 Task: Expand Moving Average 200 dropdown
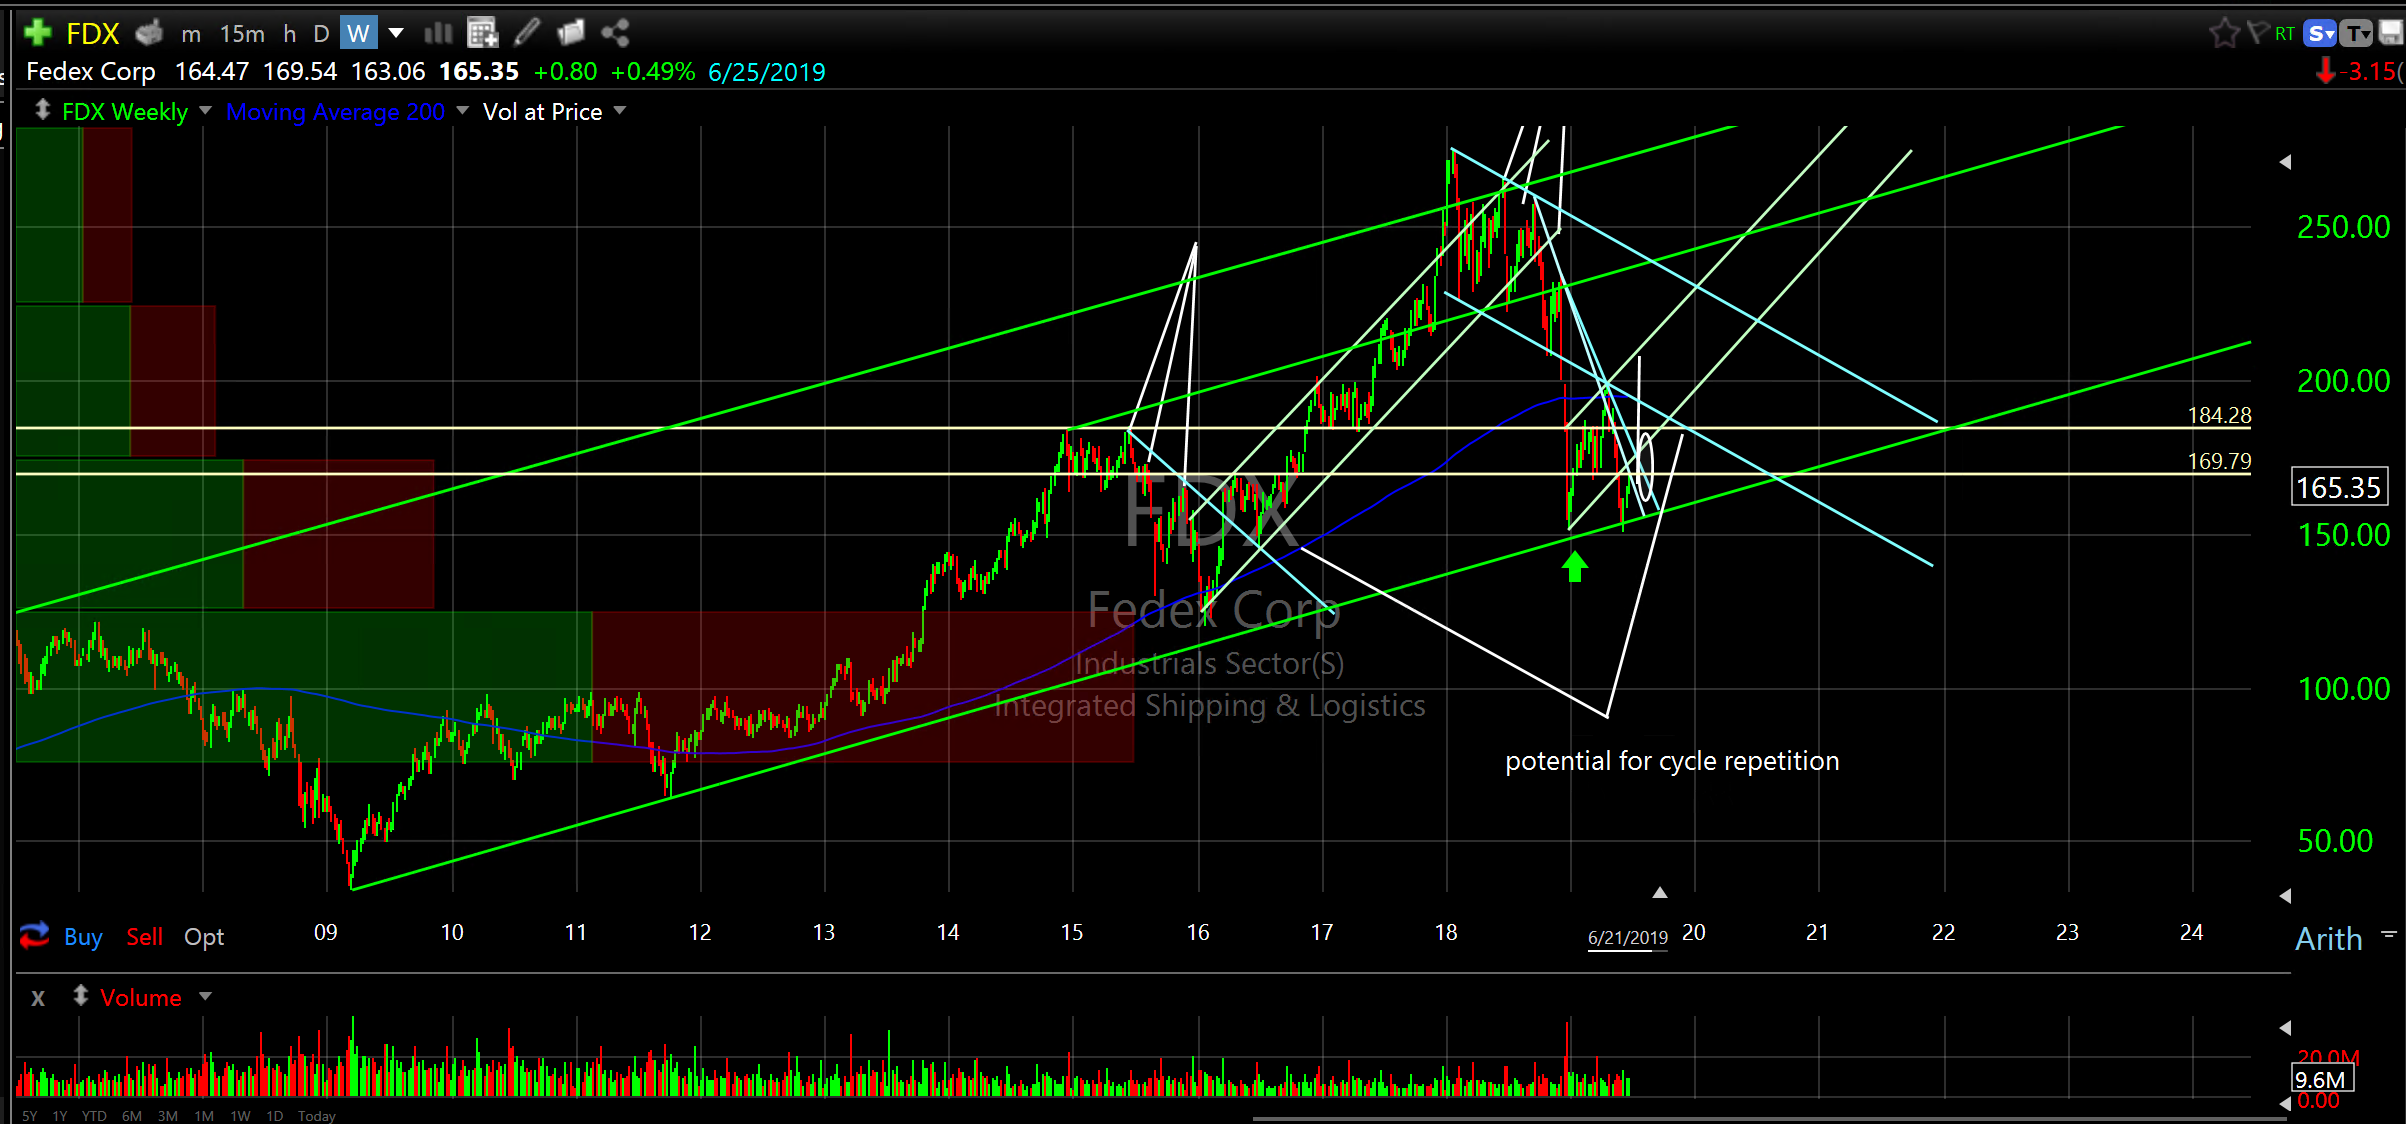point(462,111)
